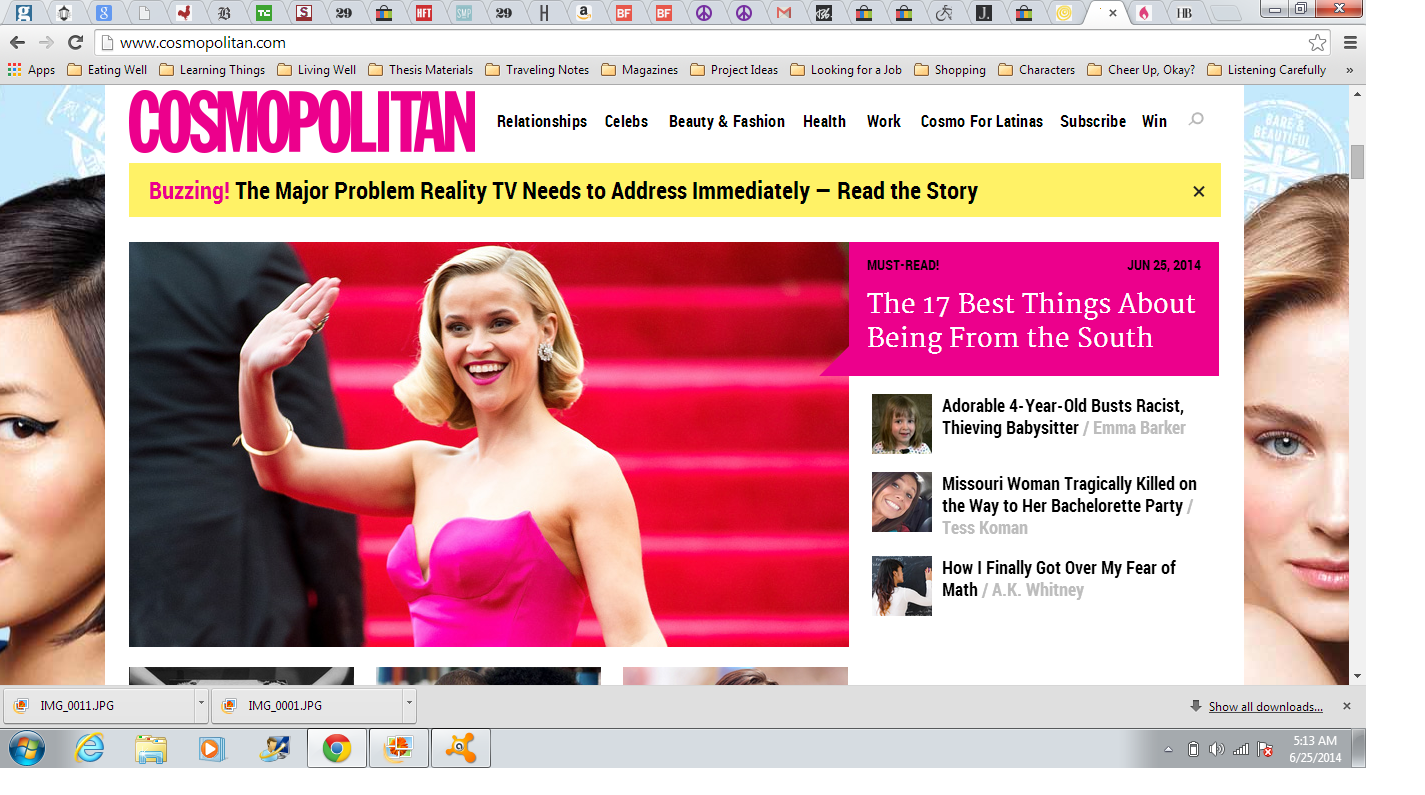Switch to the red rooster tab
The image size is (1425, 795).
pyautogui.click(x=183, y=13)
